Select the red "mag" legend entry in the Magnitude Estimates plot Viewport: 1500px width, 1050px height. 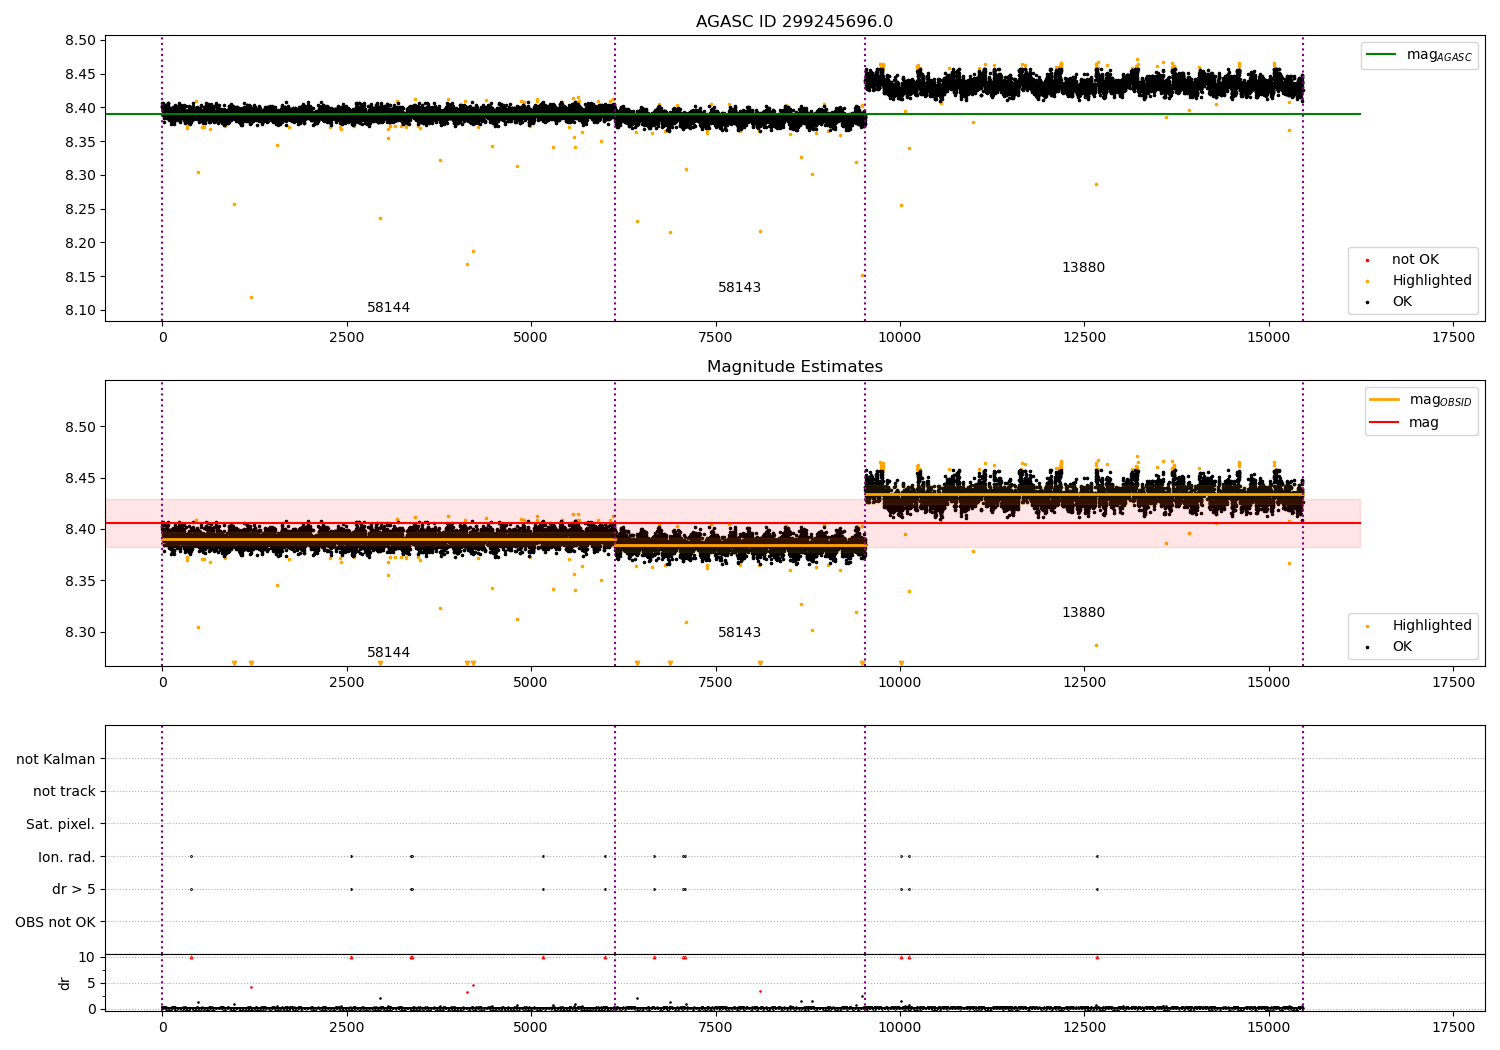coord(1405,422)
